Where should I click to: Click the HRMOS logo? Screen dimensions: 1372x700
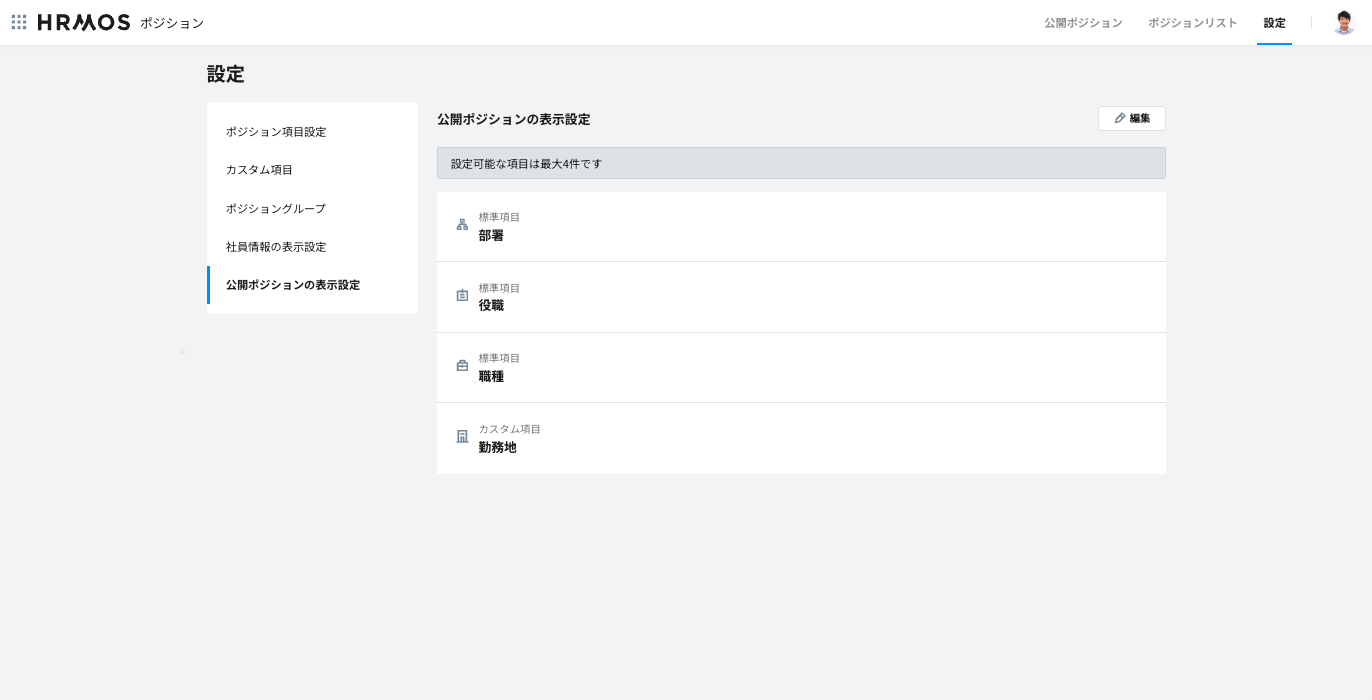tap(84, 22)
